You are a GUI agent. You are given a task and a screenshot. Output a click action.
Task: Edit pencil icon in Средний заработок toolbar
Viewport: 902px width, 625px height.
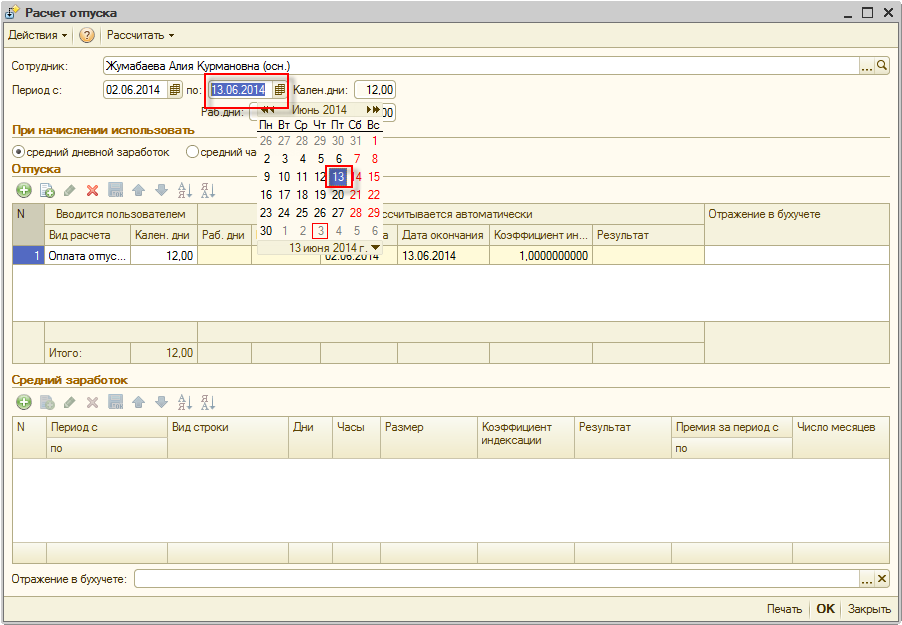click(x=70, y=402)
